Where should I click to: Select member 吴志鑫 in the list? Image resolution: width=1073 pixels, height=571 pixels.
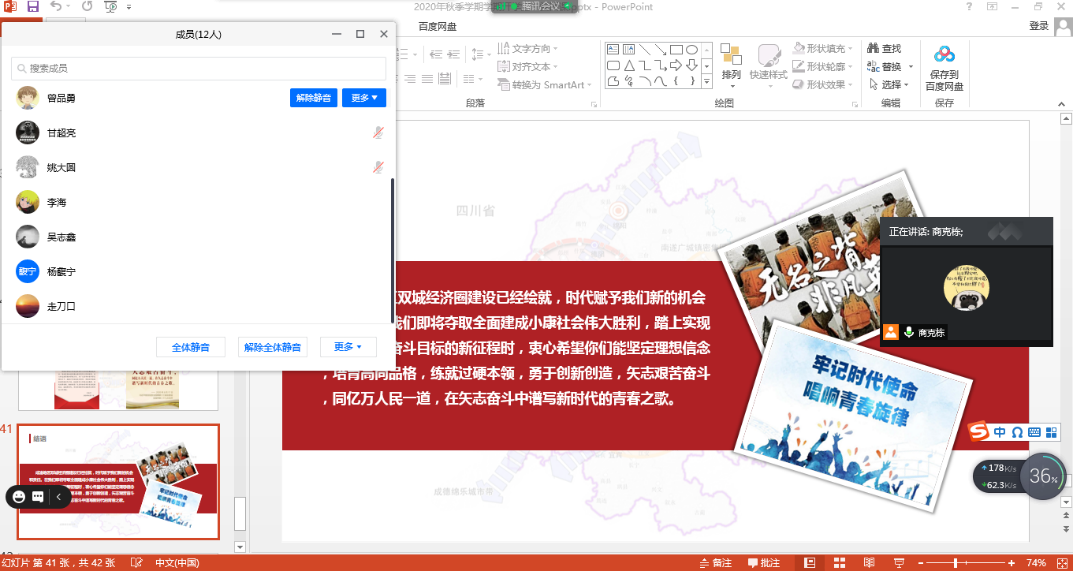pos(198,237)
